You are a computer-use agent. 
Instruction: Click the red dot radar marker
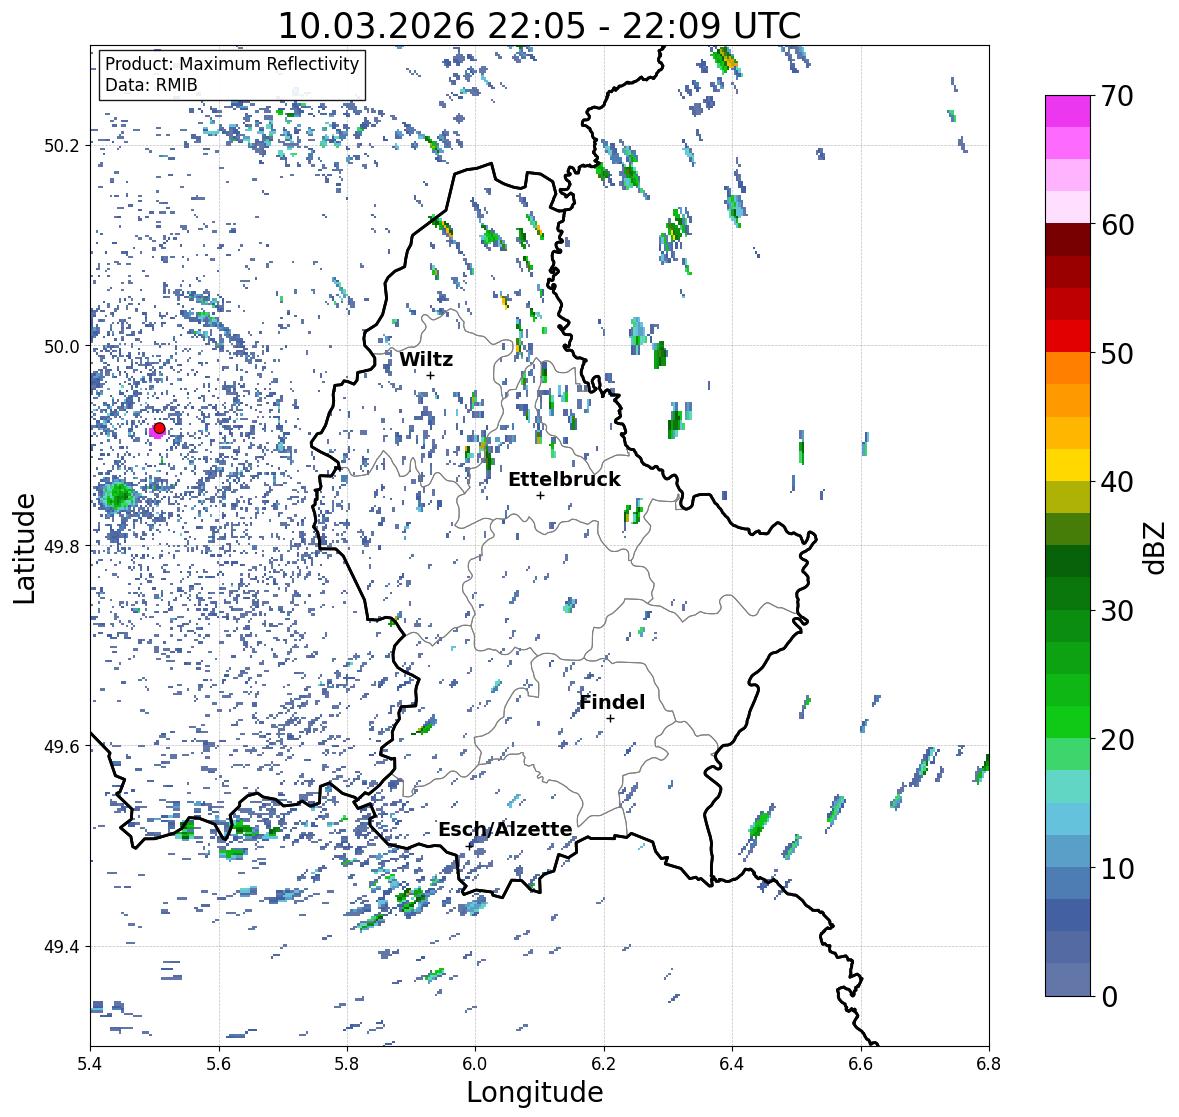(159, 428)
